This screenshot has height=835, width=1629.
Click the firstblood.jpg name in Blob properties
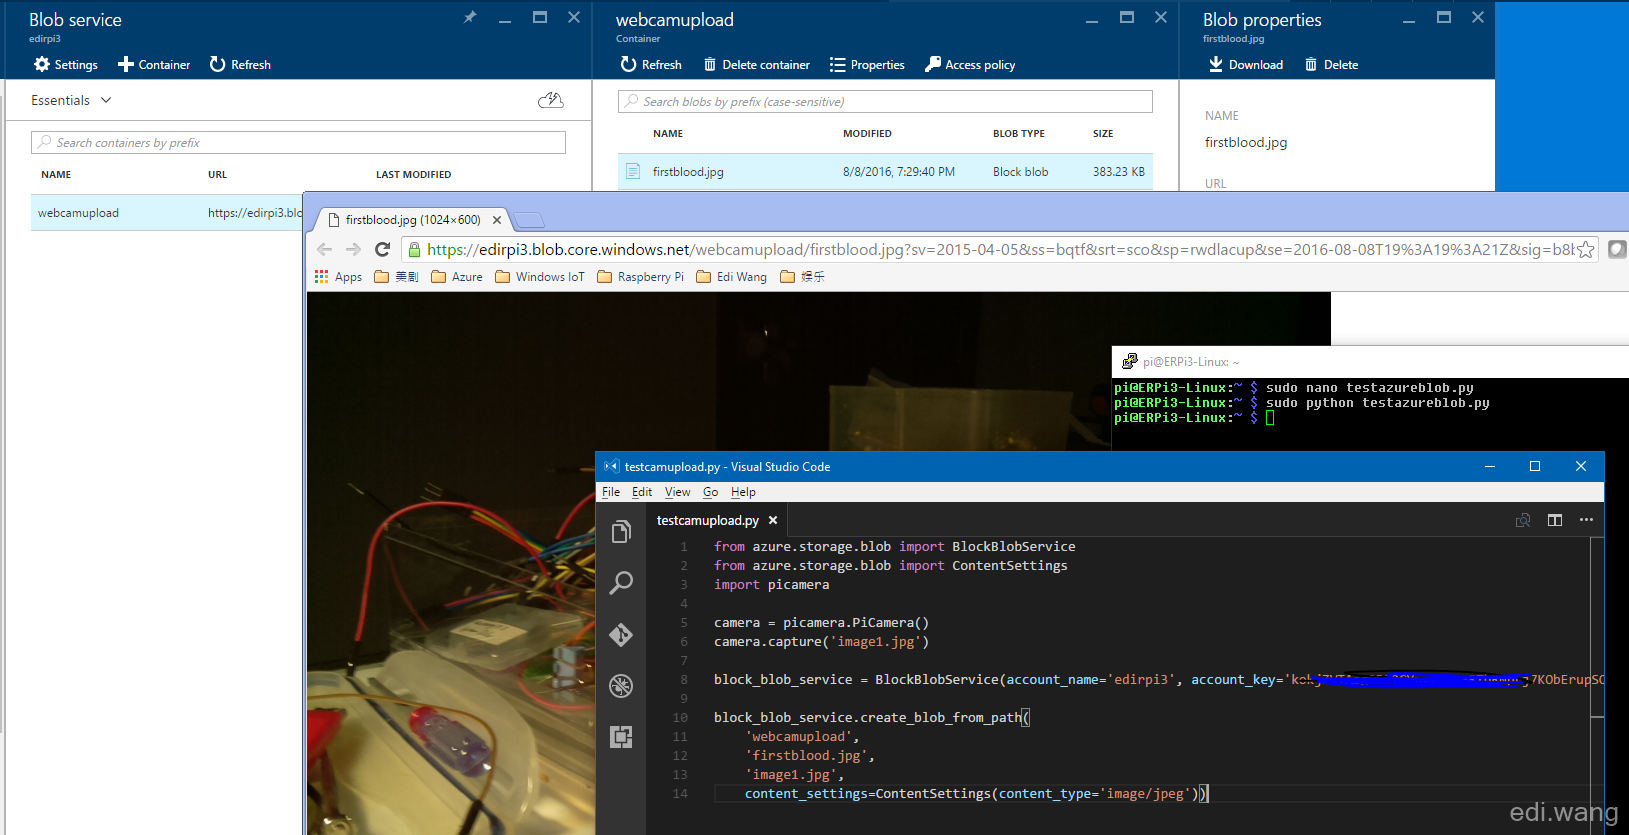(1246, 143)
